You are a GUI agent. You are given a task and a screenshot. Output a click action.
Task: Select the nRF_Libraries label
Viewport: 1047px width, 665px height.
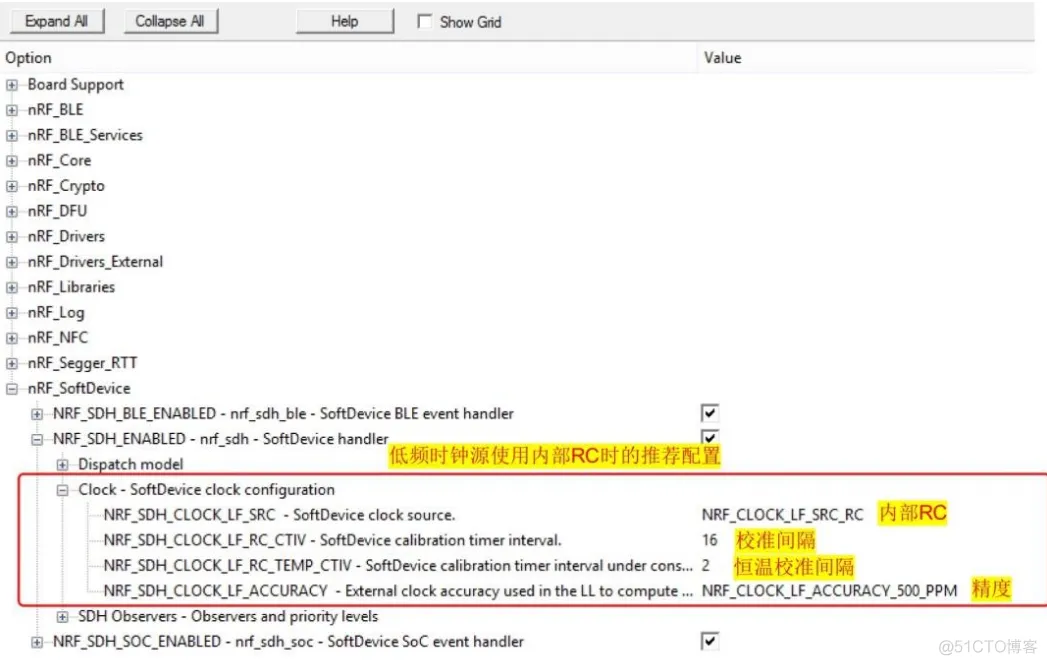(x=71, y=287)
